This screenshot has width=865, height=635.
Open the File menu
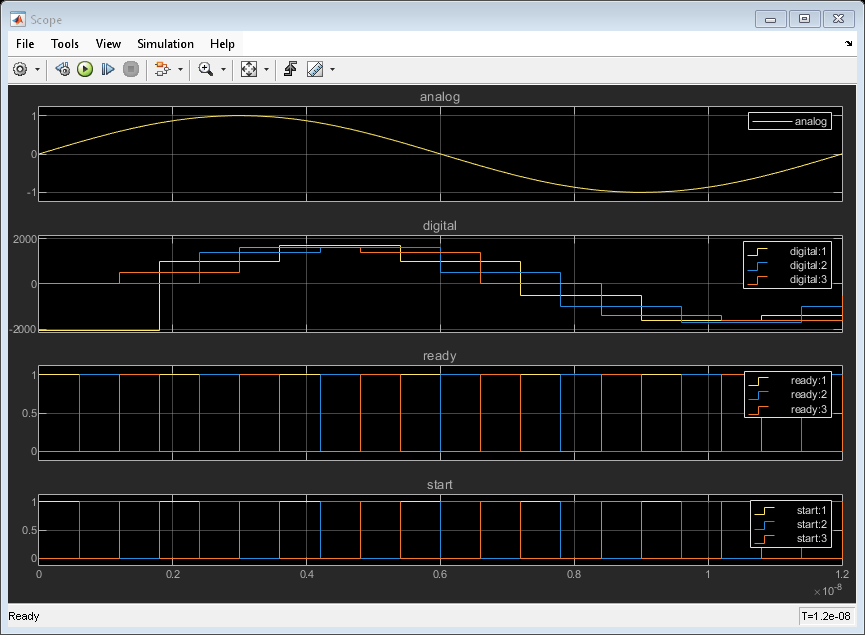click(x=25, y=44)
